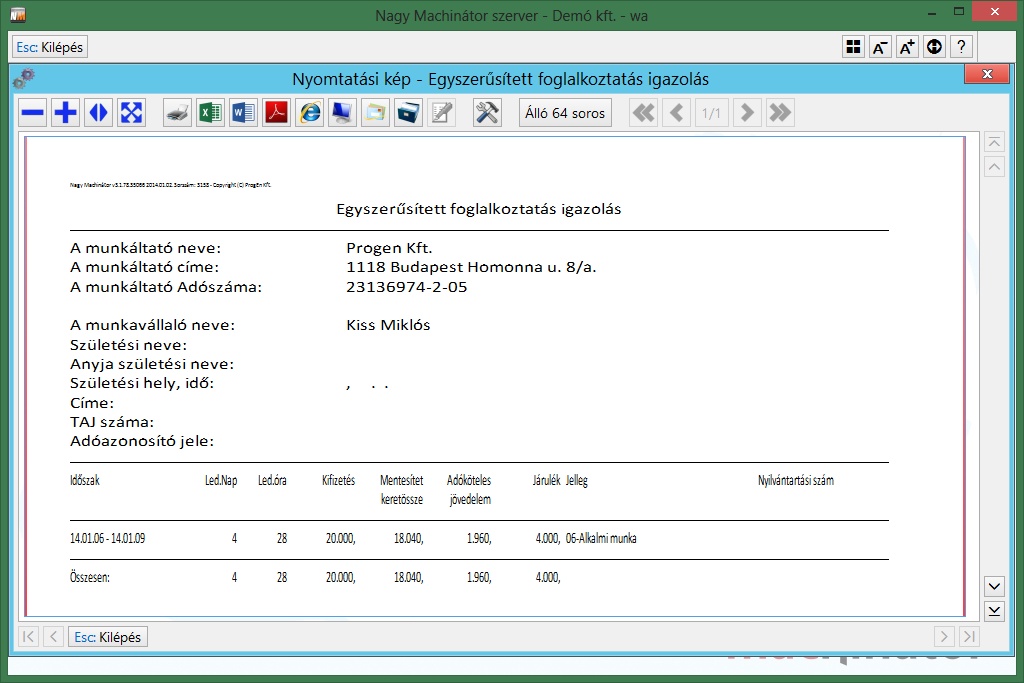This screenshot has height=683, width=1024.
Task: Open the hammer and wrench settings
Action: 487,113
